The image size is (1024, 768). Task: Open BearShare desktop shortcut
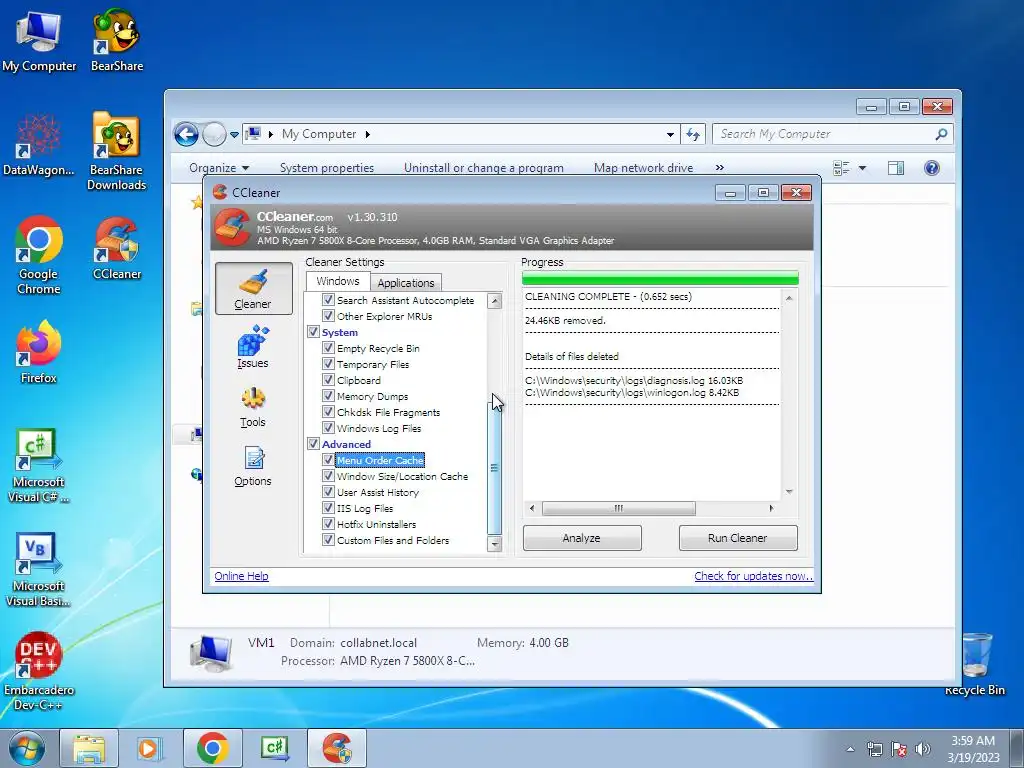click(117, 42)
